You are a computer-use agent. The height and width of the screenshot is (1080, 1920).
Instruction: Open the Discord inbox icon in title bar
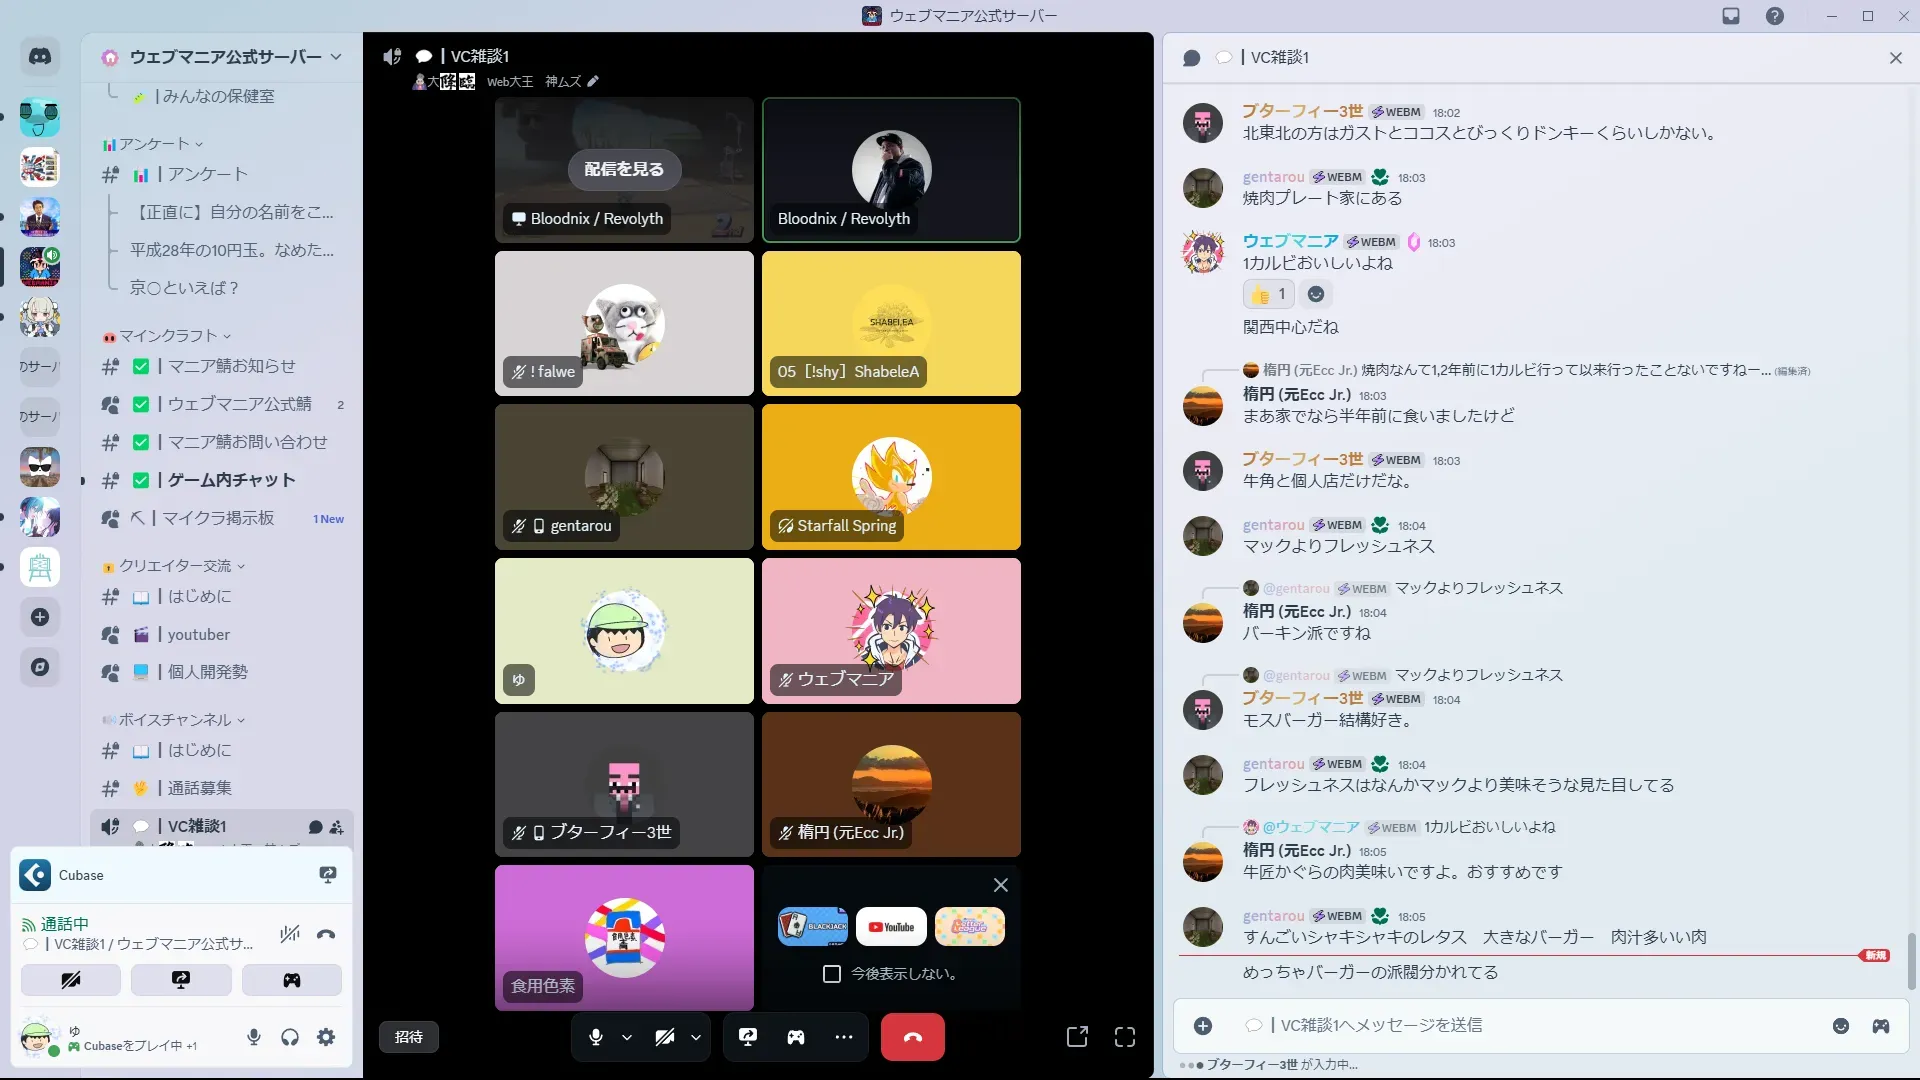[x=1731, y=16]
